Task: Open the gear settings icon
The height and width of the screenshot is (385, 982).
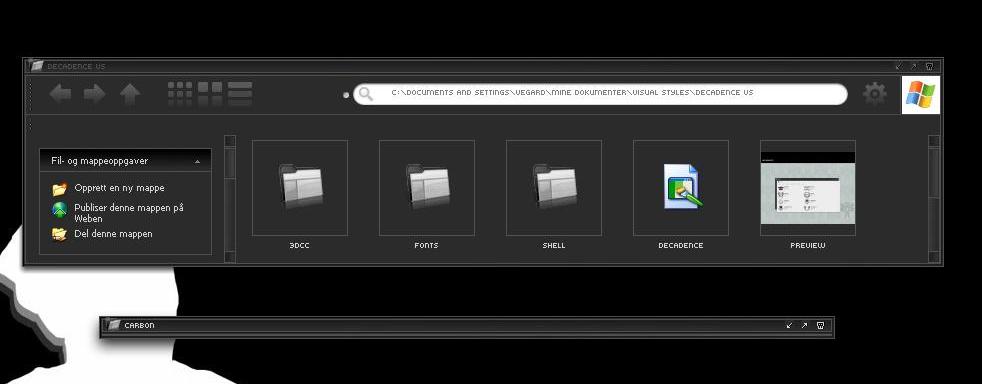Action: (x=874, y=94)
